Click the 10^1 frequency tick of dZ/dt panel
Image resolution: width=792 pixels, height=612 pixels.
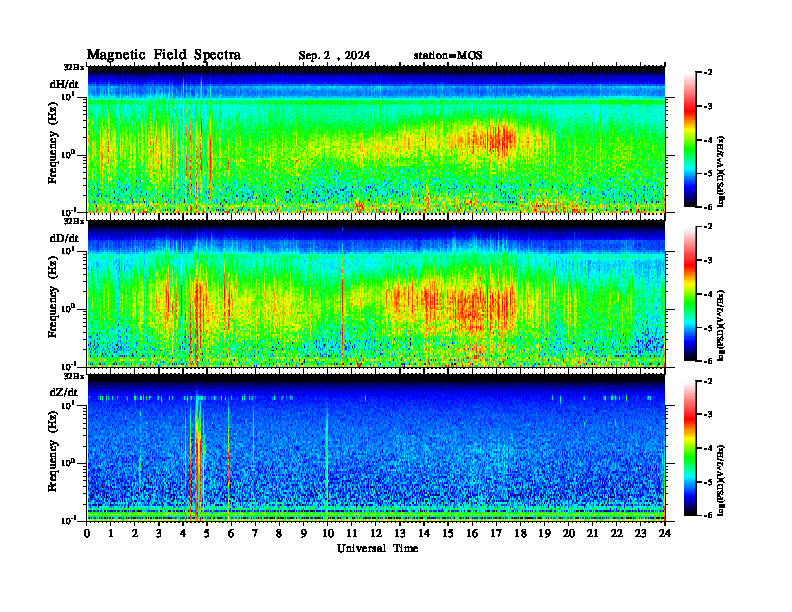point(69,404)
